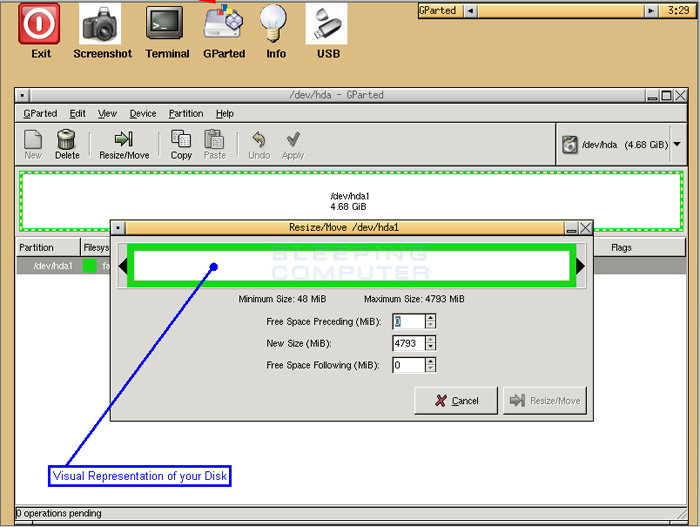This screenshot has width=700, height=527.
Task: Click the left black arrow resize handle
Action: pyautogui.click(x=123, y=266)
